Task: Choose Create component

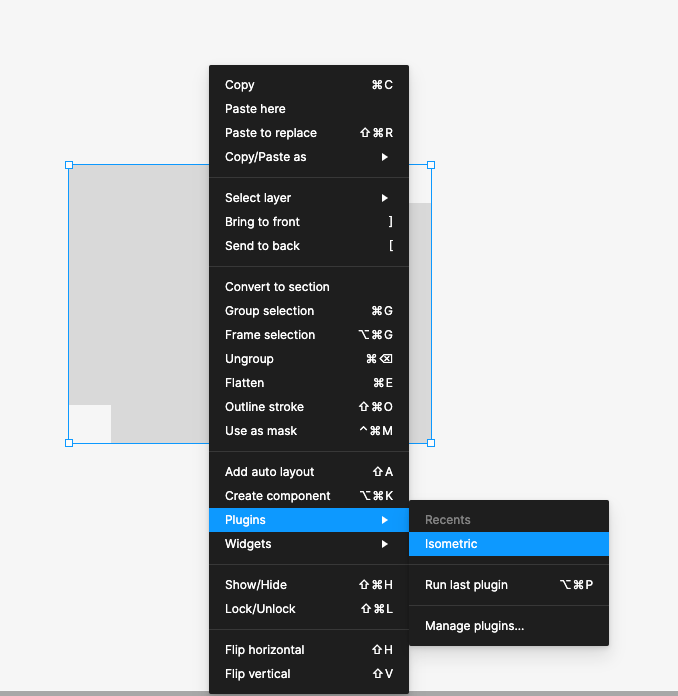Action: tap(309, 496)
